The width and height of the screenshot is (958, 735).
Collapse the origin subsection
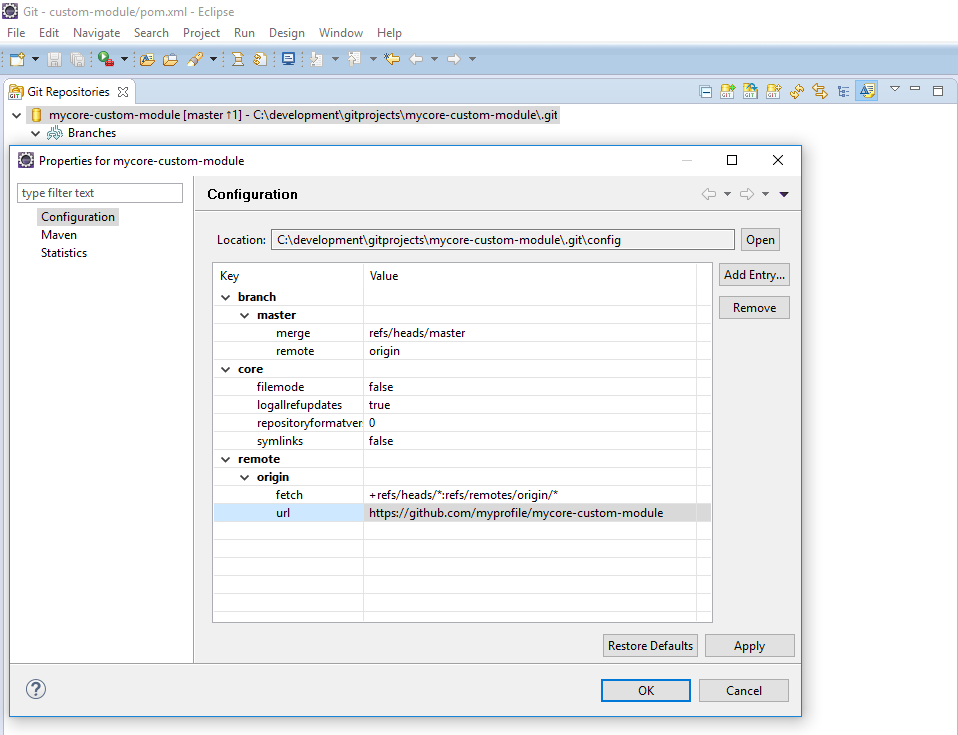tap(244, 478)
